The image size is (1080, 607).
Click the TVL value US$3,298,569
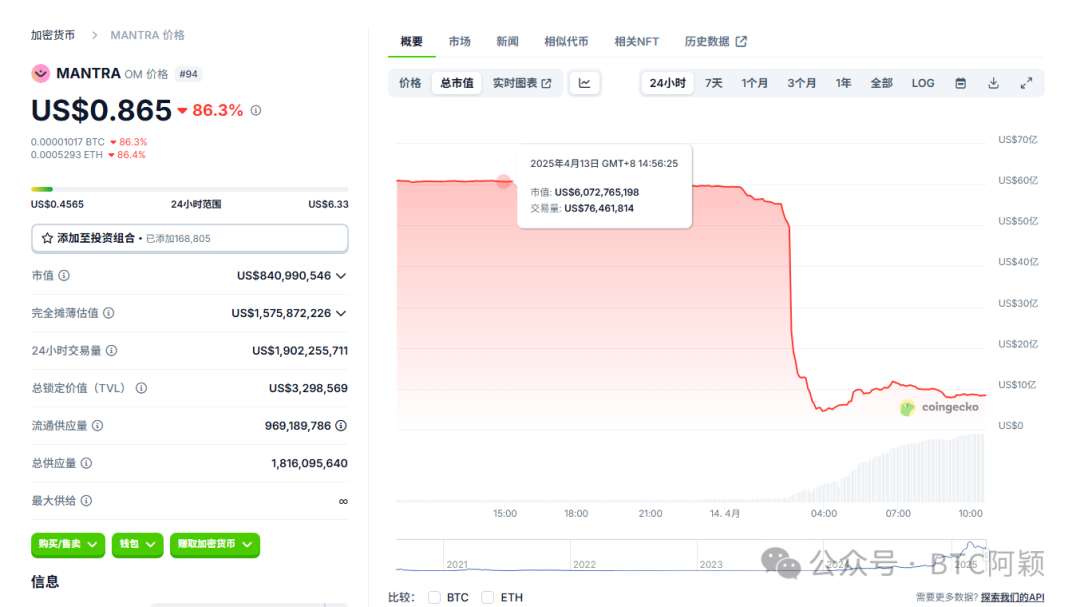(x=308, y=388)
